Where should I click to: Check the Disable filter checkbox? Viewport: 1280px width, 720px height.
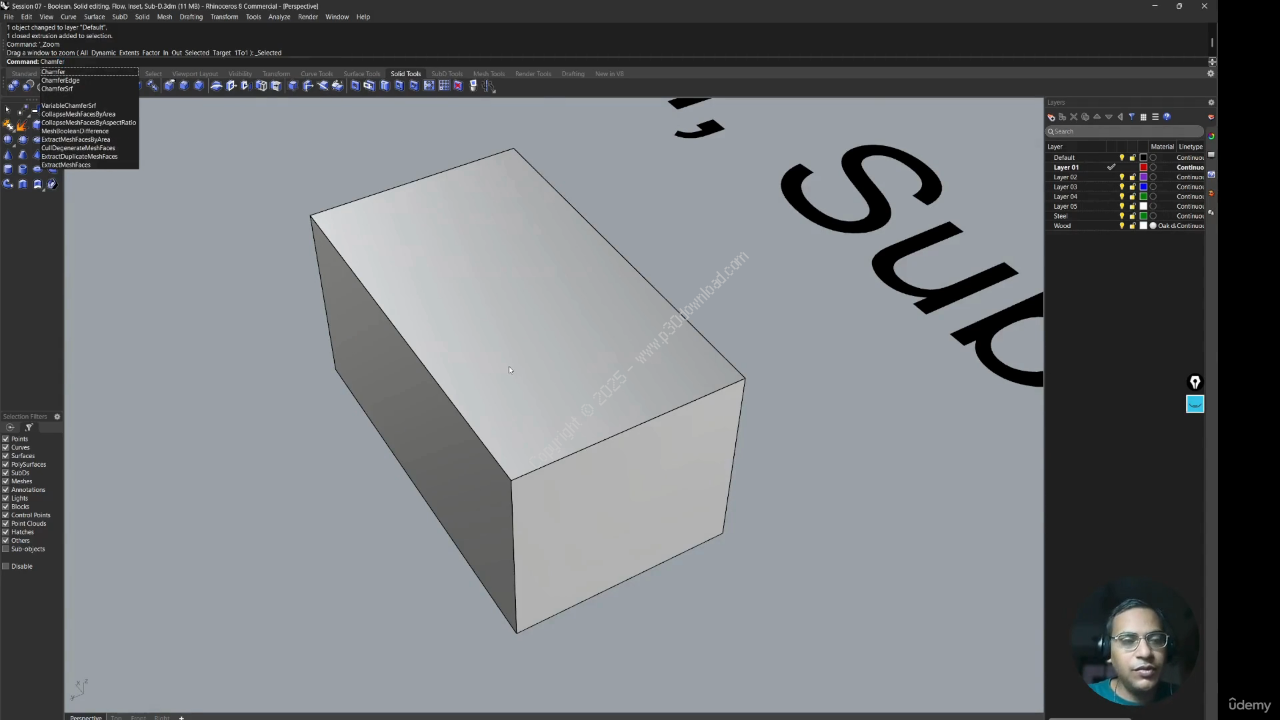point(6,566)
